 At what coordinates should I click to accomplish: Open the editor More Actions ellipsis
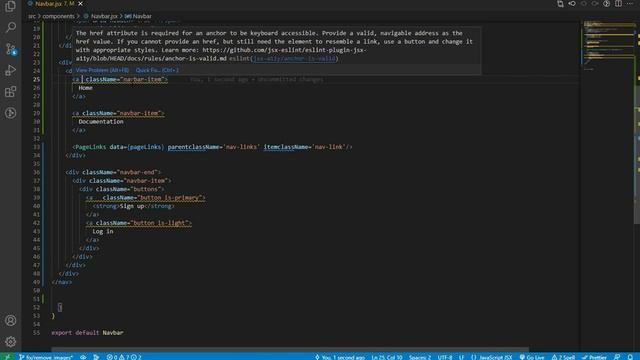click(x=630, y=4)
